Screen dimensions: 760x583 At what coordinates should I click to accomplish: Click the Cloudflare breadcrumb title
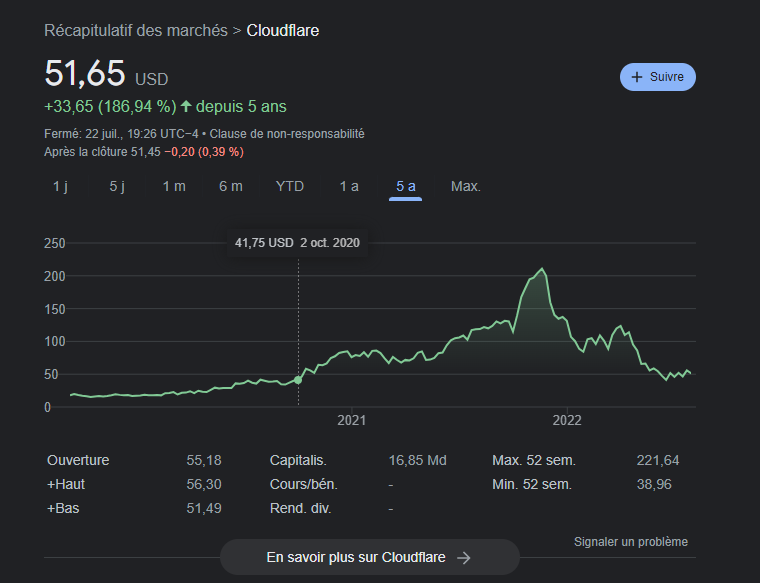[x=283, y=31]
